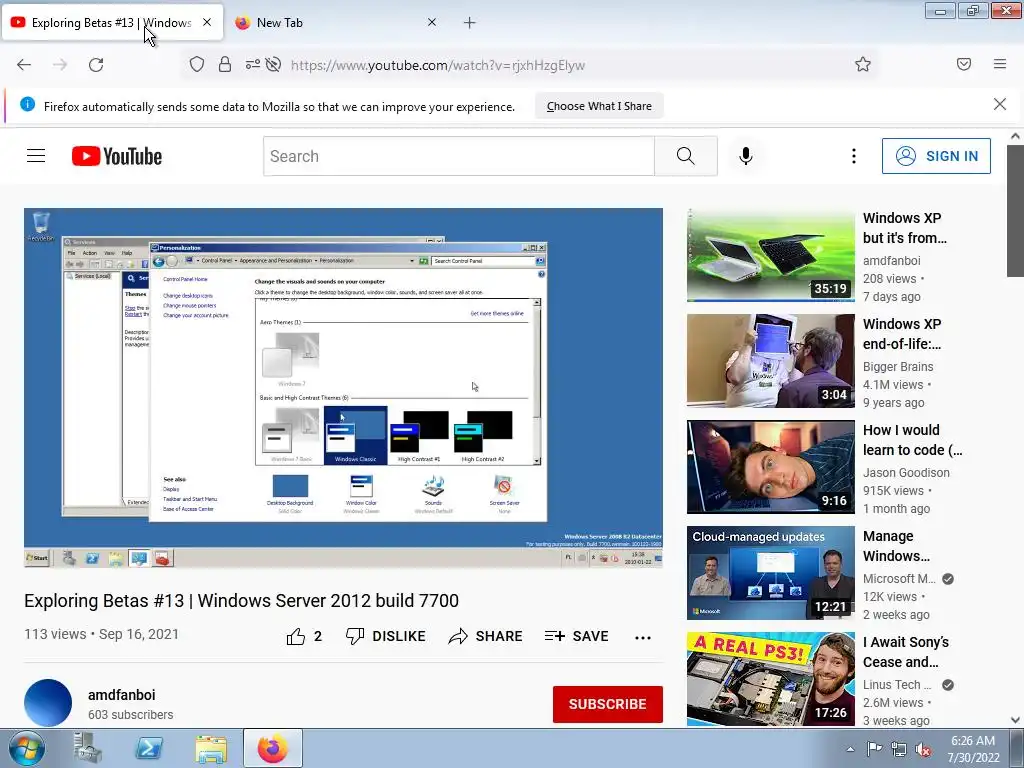Open the site permissions icon in address bar
1024x768 pixels.
pyautogui.click(x=252, y=65)
